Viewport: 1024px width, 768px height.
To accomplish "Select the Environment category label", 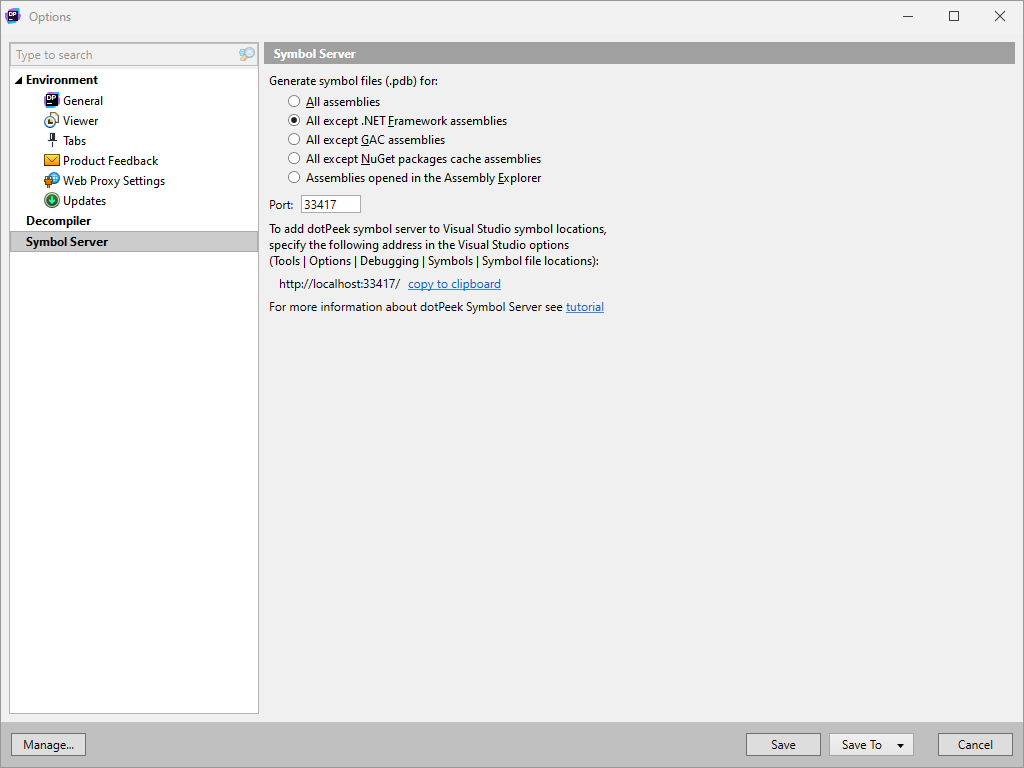I will click(x=62, y=80).
